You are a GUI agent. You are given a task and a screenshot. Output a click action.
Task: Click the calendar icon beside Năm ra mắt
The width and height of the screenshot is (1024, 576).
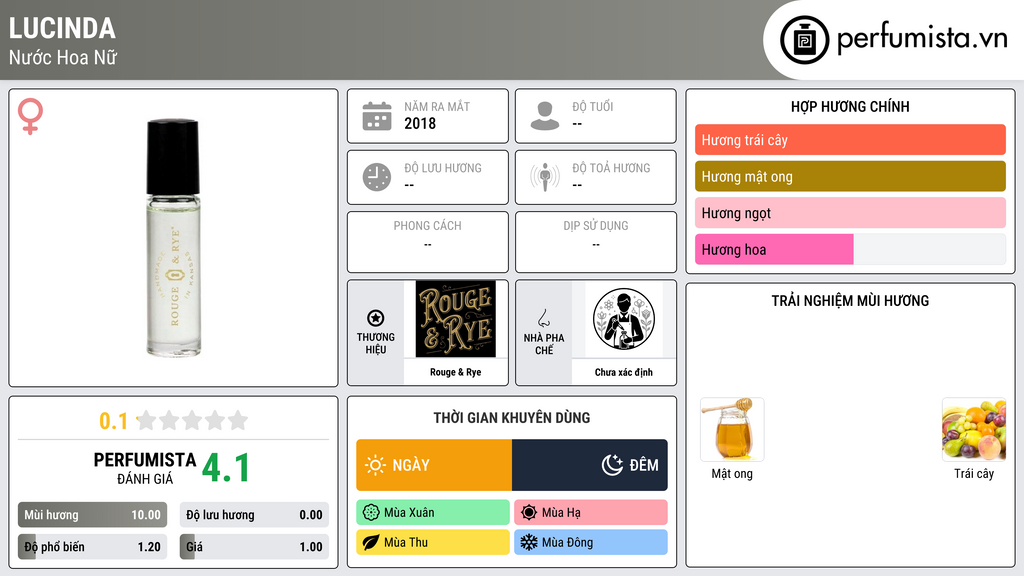tap(377, 116)
